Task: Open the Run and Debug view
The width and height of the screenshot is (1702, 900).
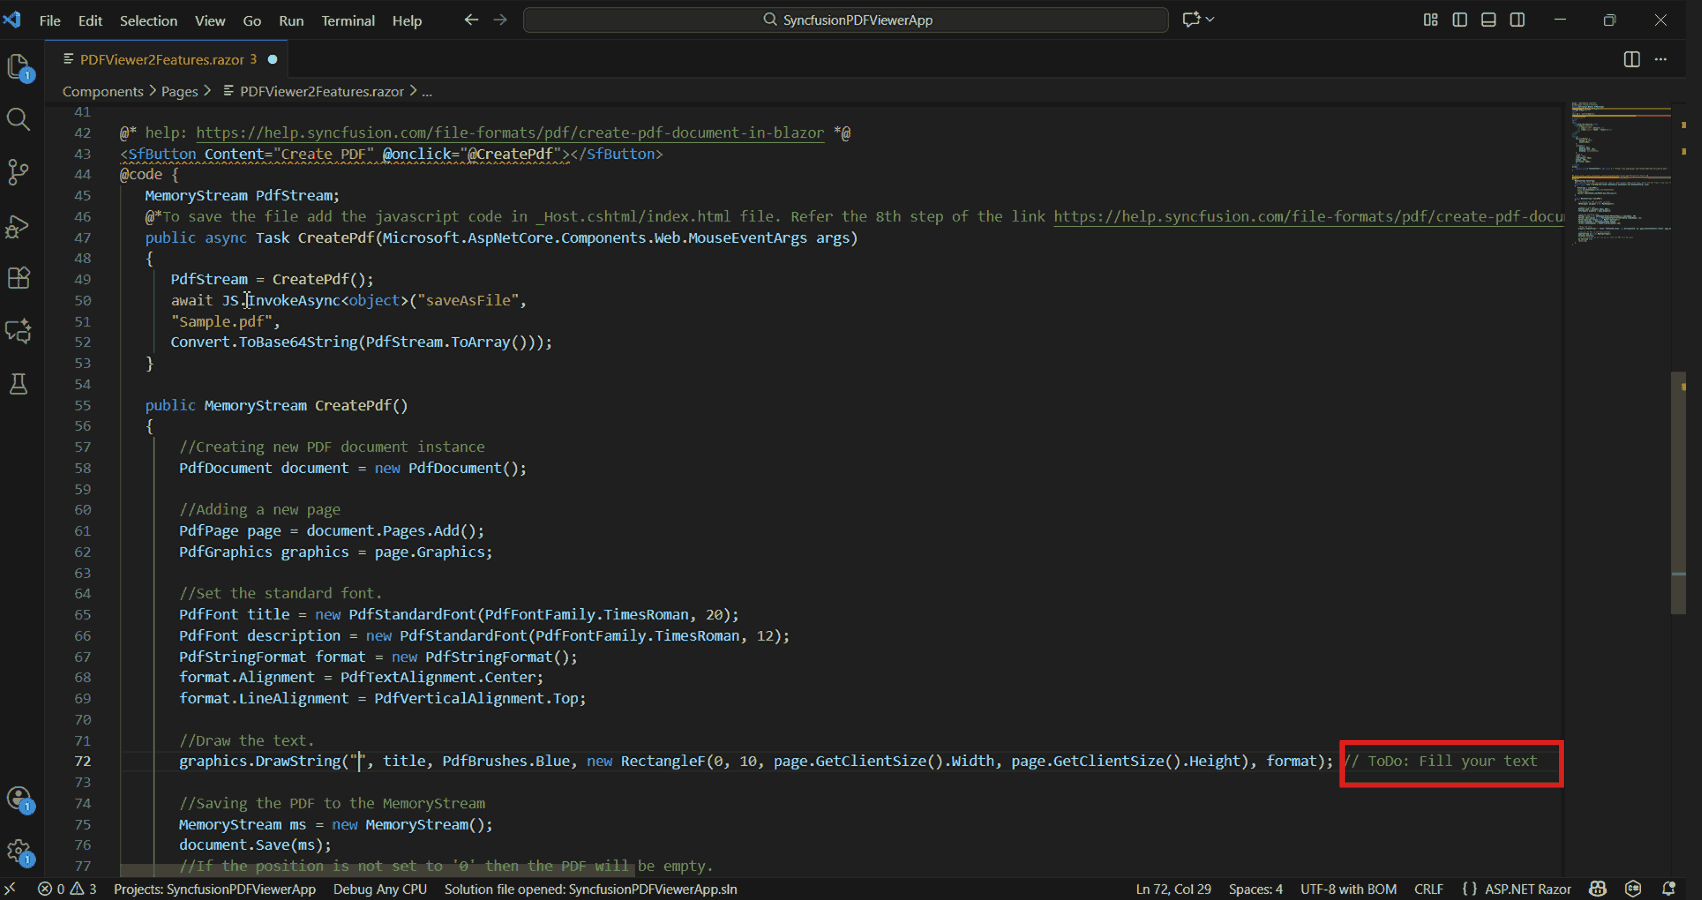Action: [x=18, y=226]
